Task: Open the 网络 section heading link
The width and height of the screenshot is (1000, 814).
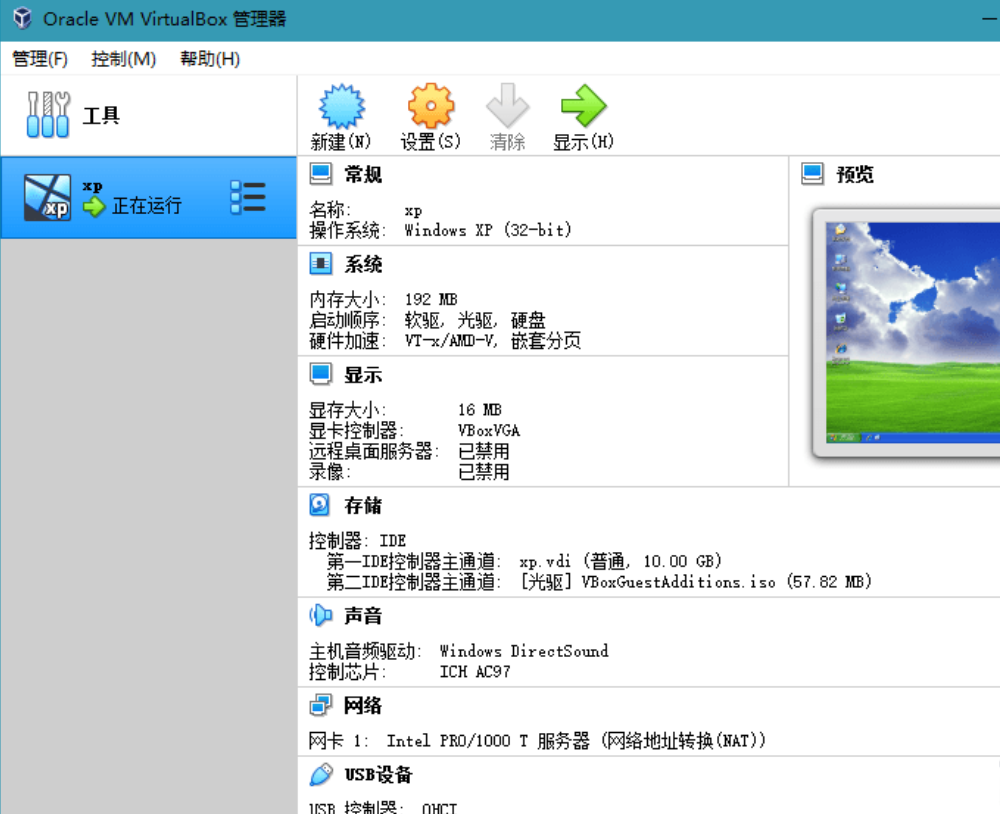Action: [x=363, y=706]
